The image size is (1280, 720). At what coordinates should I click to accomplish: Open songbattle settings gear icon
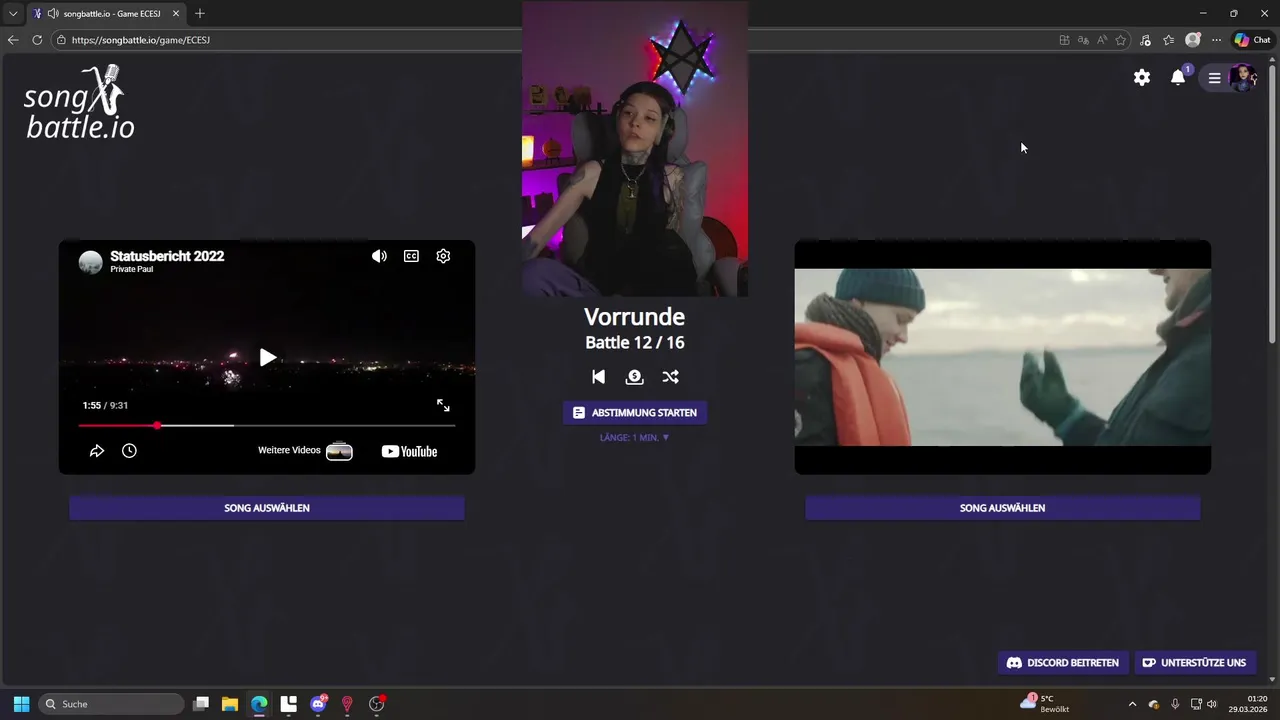pyautogui.click(x=1142, y=77)
